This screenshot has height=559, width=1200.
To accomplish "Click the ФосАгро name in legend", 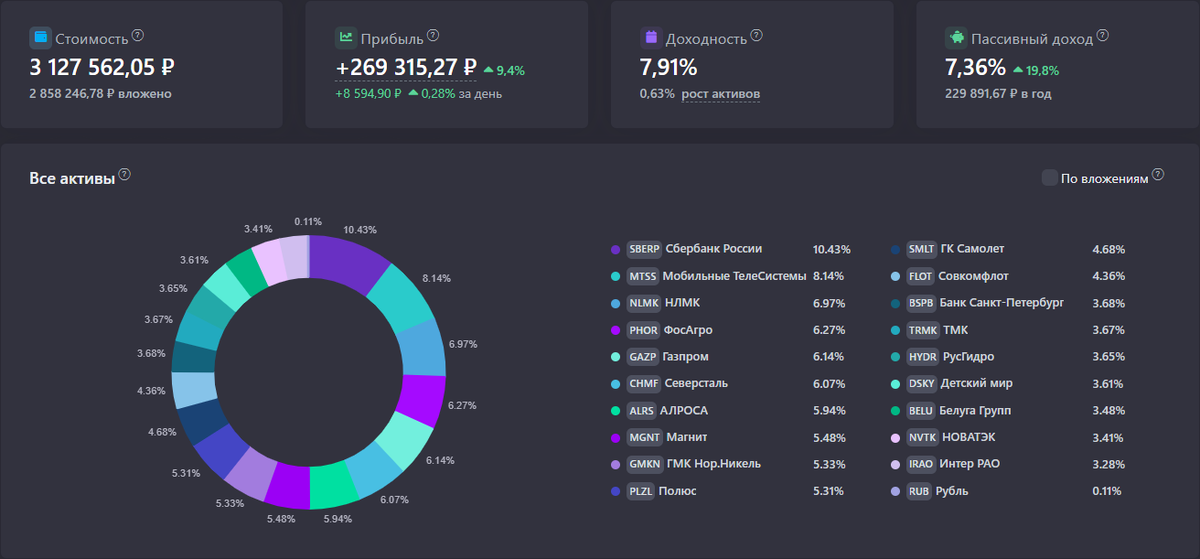I will (688, 330).
